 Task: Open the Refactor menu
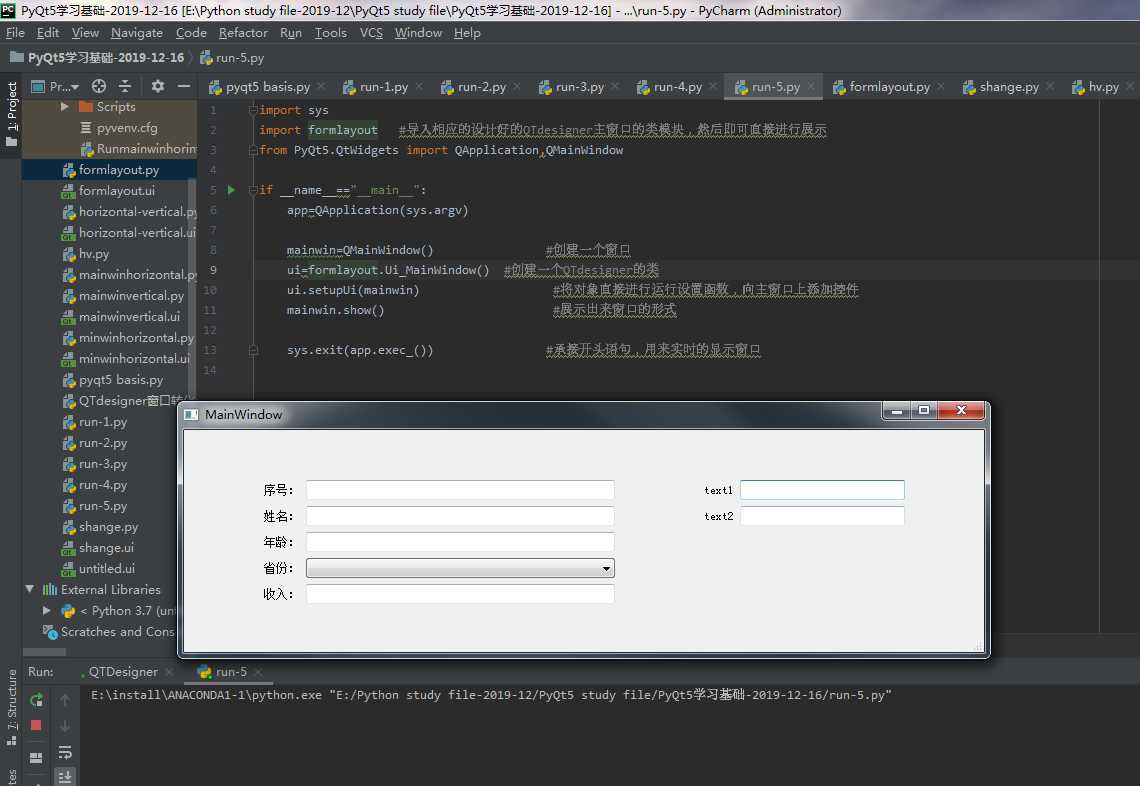tap(243, 33)
